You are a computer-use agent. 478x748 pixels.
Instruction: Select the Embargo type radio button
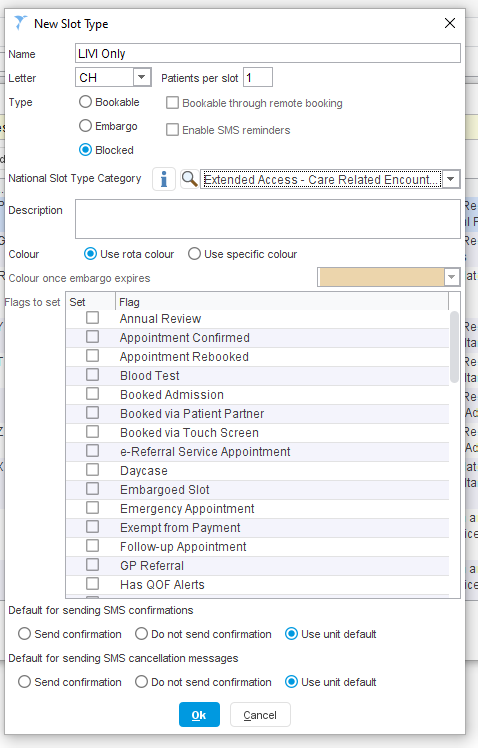[85, 125]
